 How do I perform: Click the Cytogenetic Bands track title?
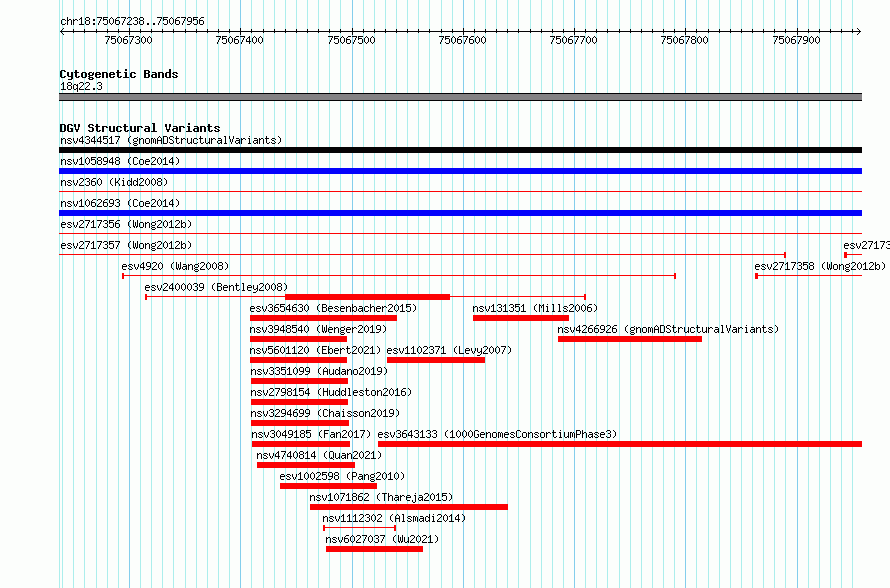119,74
